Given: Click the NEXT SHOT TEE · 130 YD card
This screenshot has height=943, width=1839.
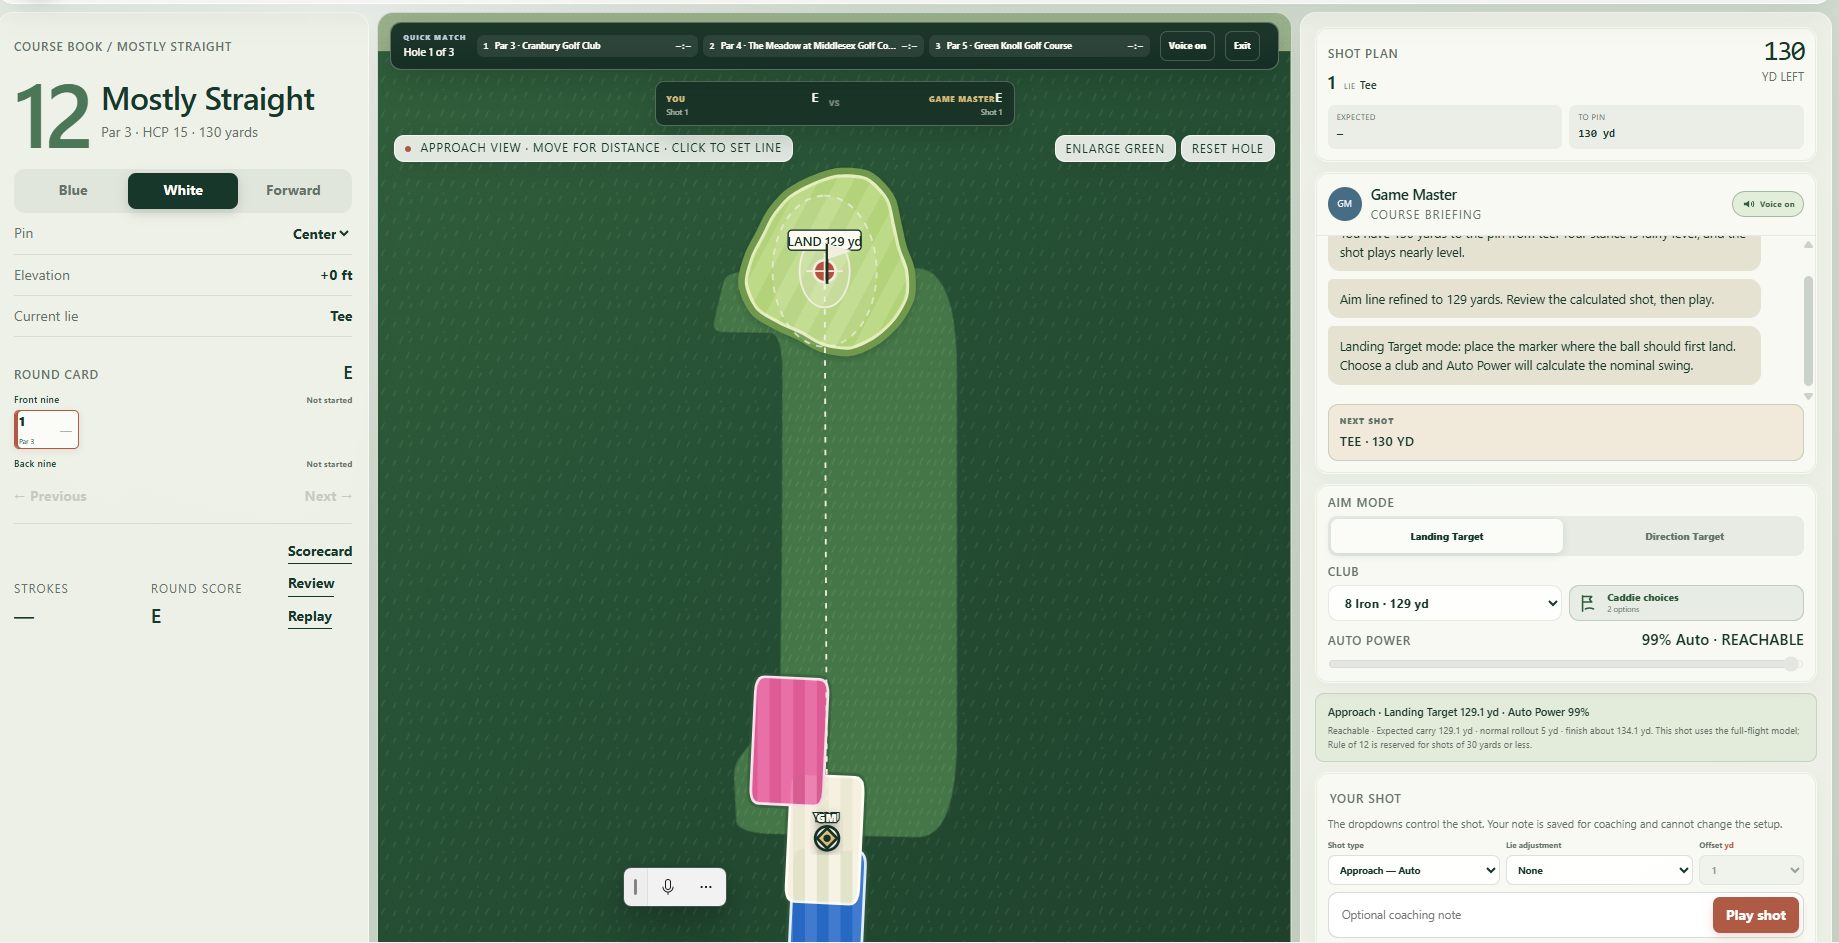Looking at the screenshot, I should coord(1565,432).
